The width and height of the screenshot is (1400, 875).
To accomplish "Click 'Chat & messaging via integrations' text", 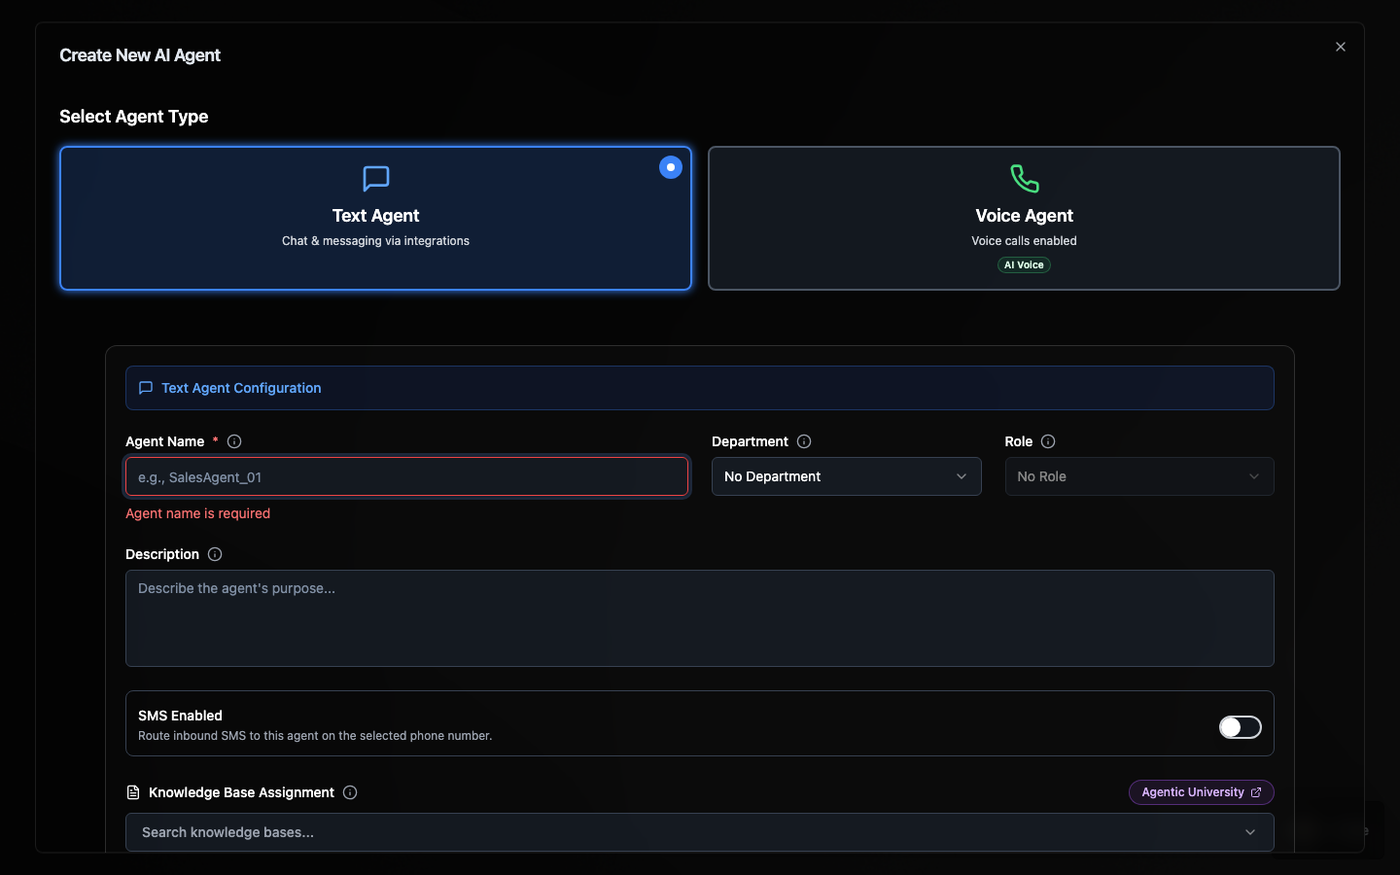I will (376, 241).
